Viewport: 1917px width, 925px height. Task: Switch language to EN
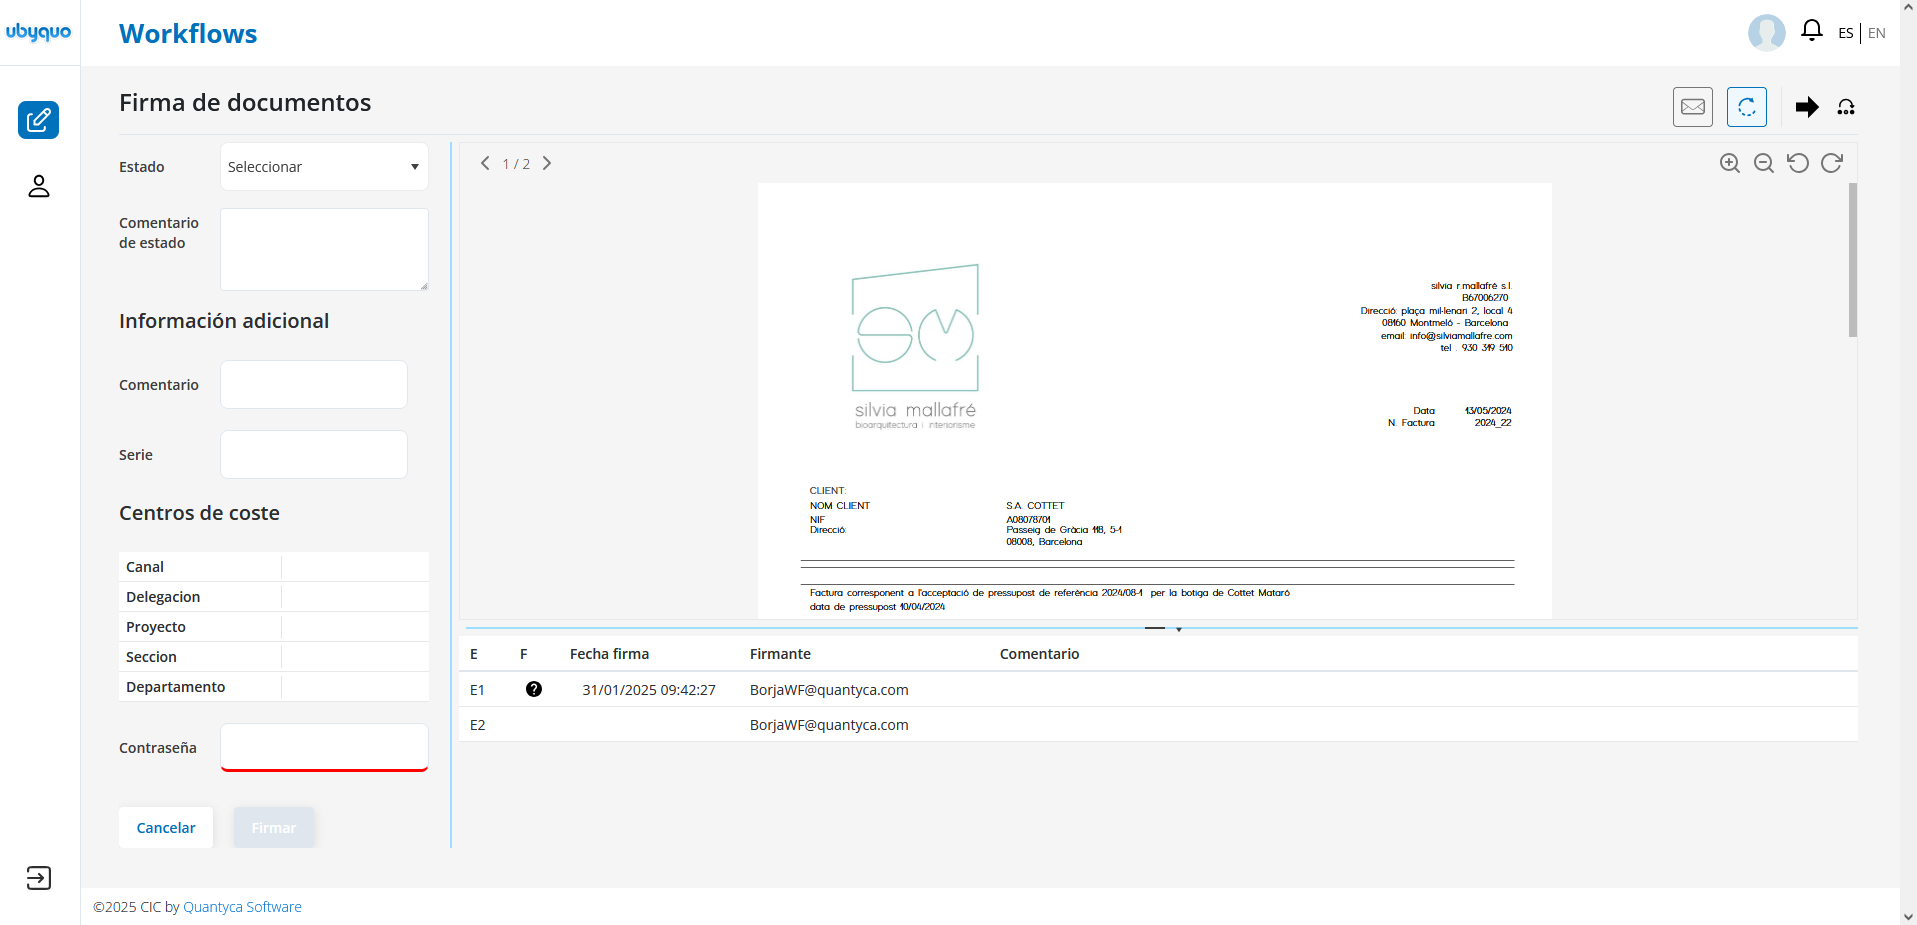coord(1877,33)
